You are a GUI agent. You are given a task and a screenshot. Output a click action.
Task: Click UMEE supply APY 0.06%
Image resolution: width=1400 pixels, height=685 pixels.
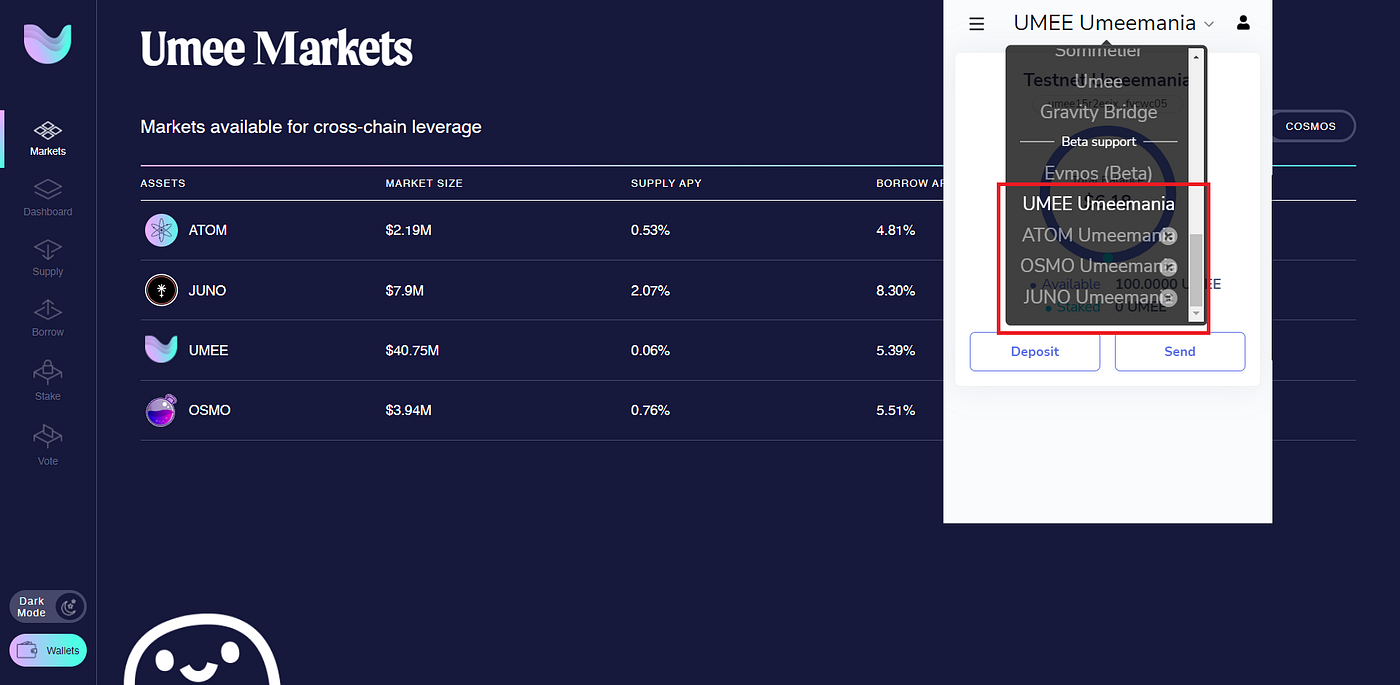click(650, 350)
